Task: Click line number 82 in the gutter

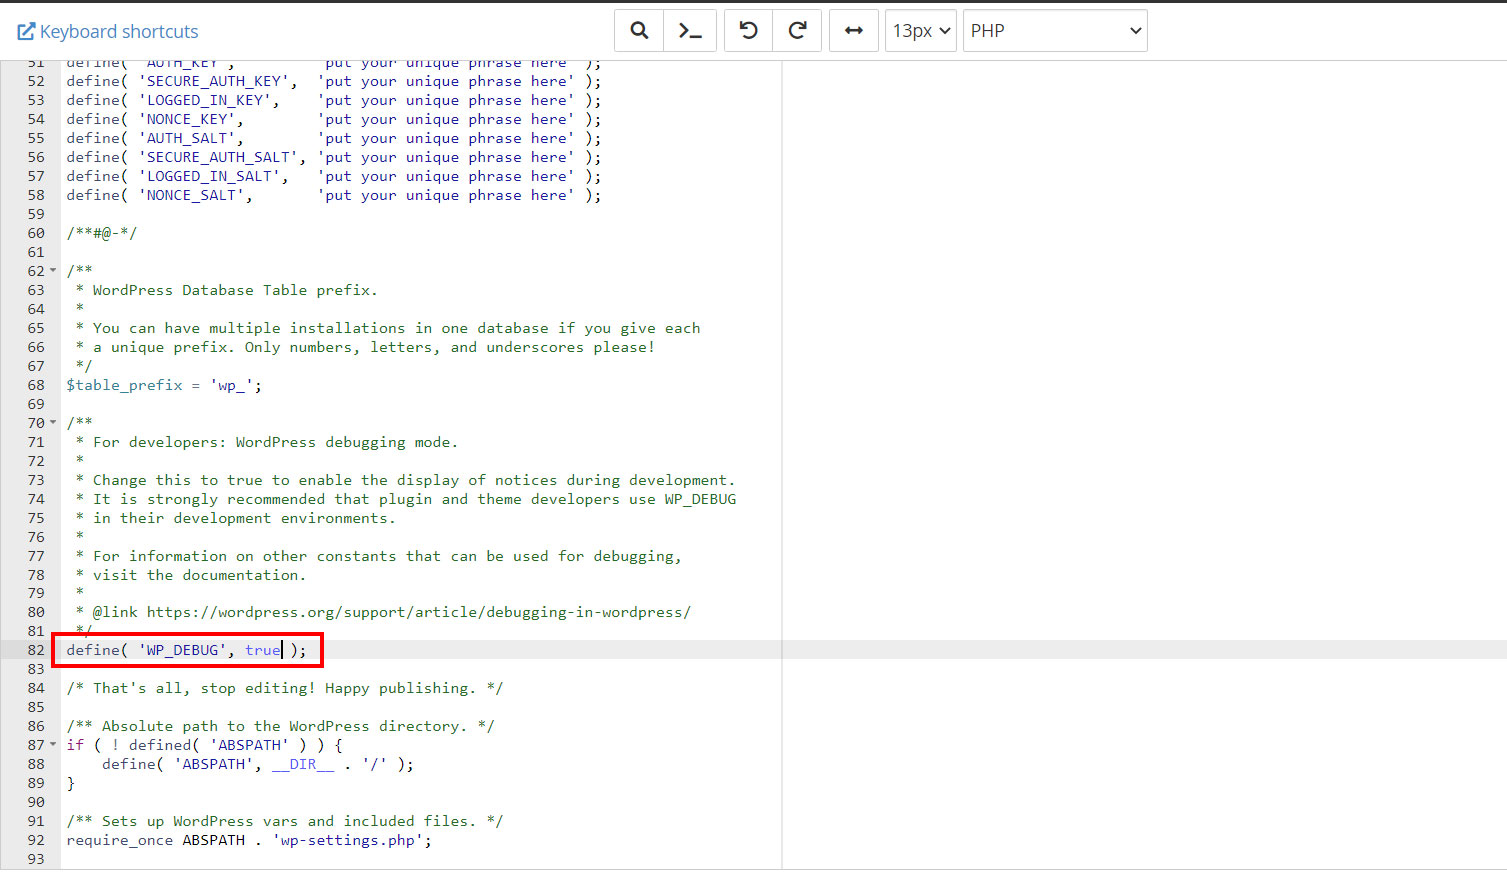Action: (x=36, y=650)
